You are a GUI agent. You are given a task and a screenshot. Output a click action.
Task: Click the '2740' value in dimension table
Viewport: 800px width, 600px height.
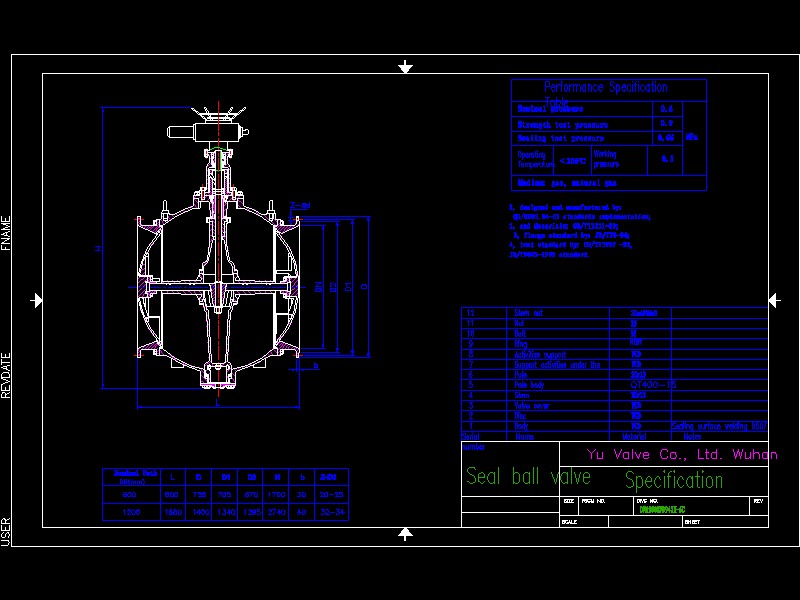(276, 512)
